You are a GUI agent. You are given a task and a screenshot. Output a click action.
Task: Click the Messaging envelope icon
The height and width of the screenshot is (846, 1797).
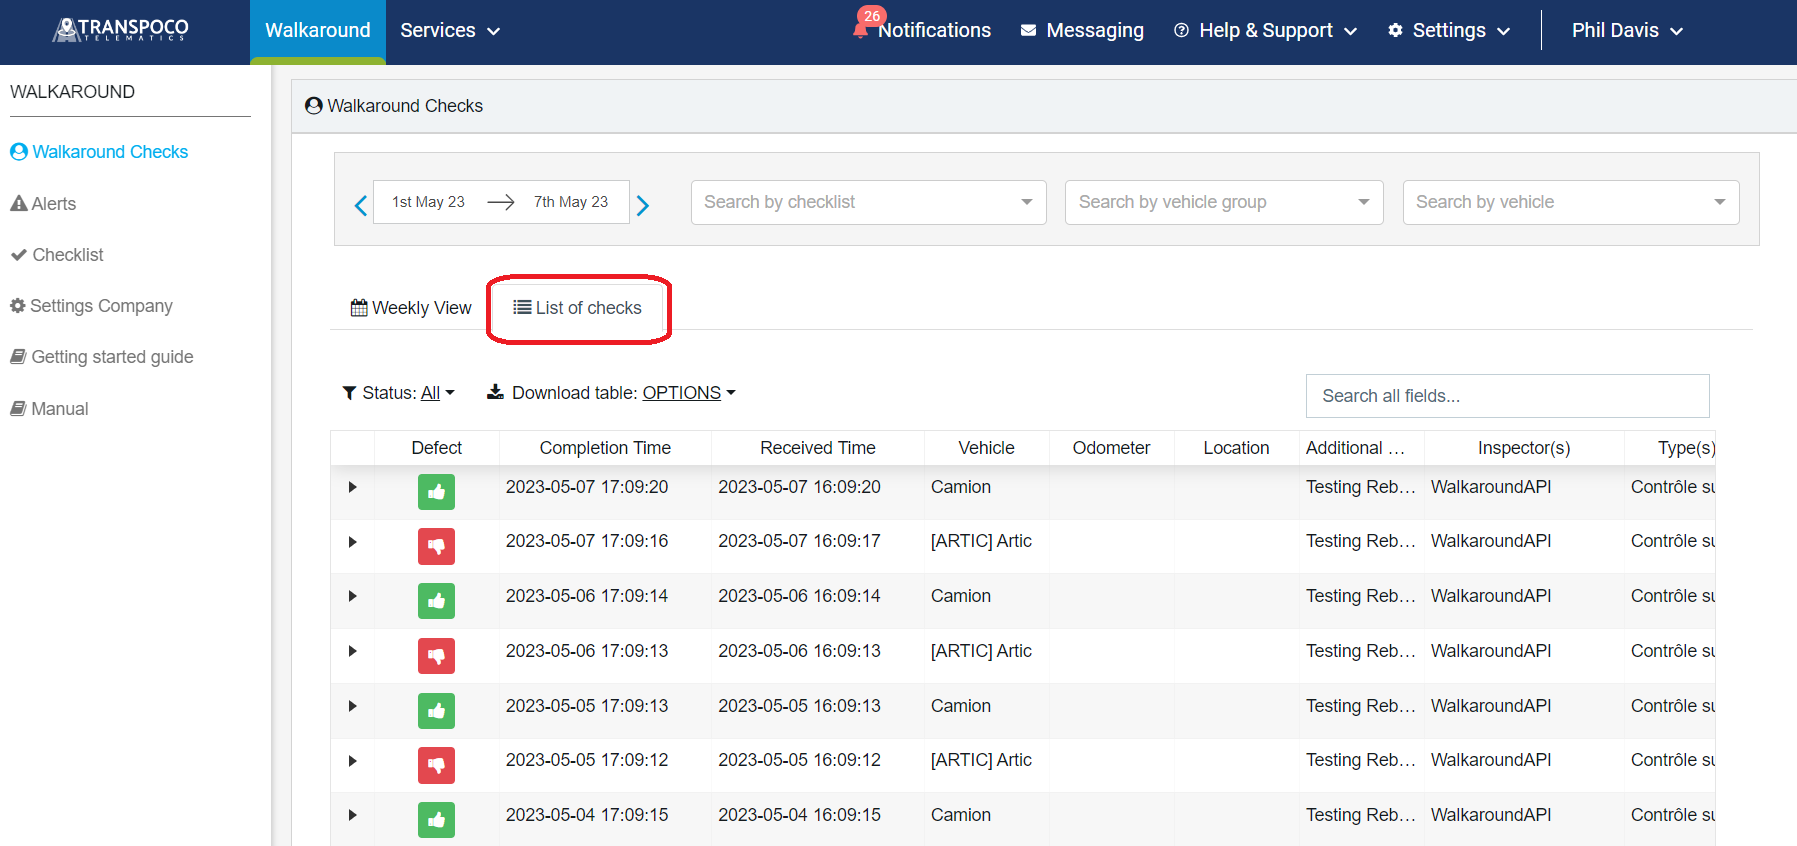(x=1028, y=31)
